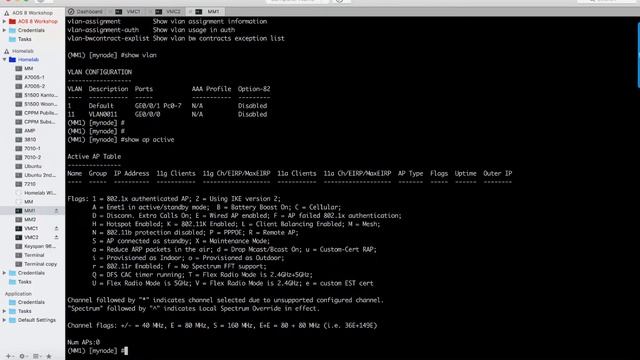
Task: Click the 'Active AP Table' heading
Action: (x=94, y=156)
